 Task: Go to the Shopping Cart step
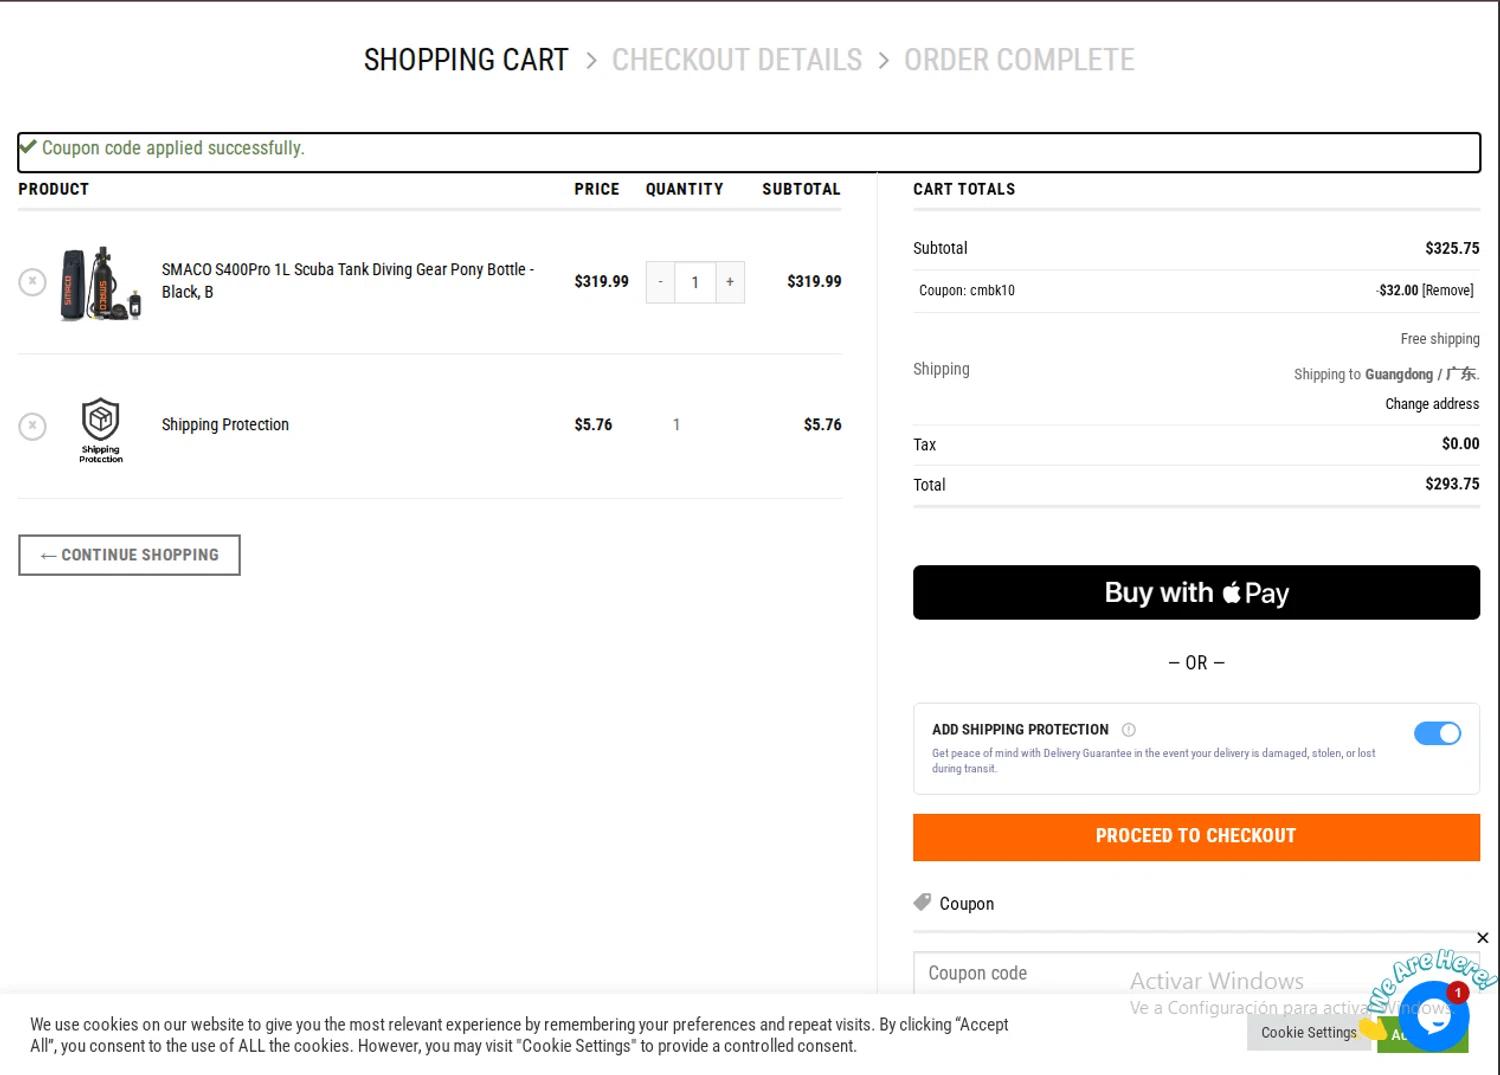pos(466,60)
